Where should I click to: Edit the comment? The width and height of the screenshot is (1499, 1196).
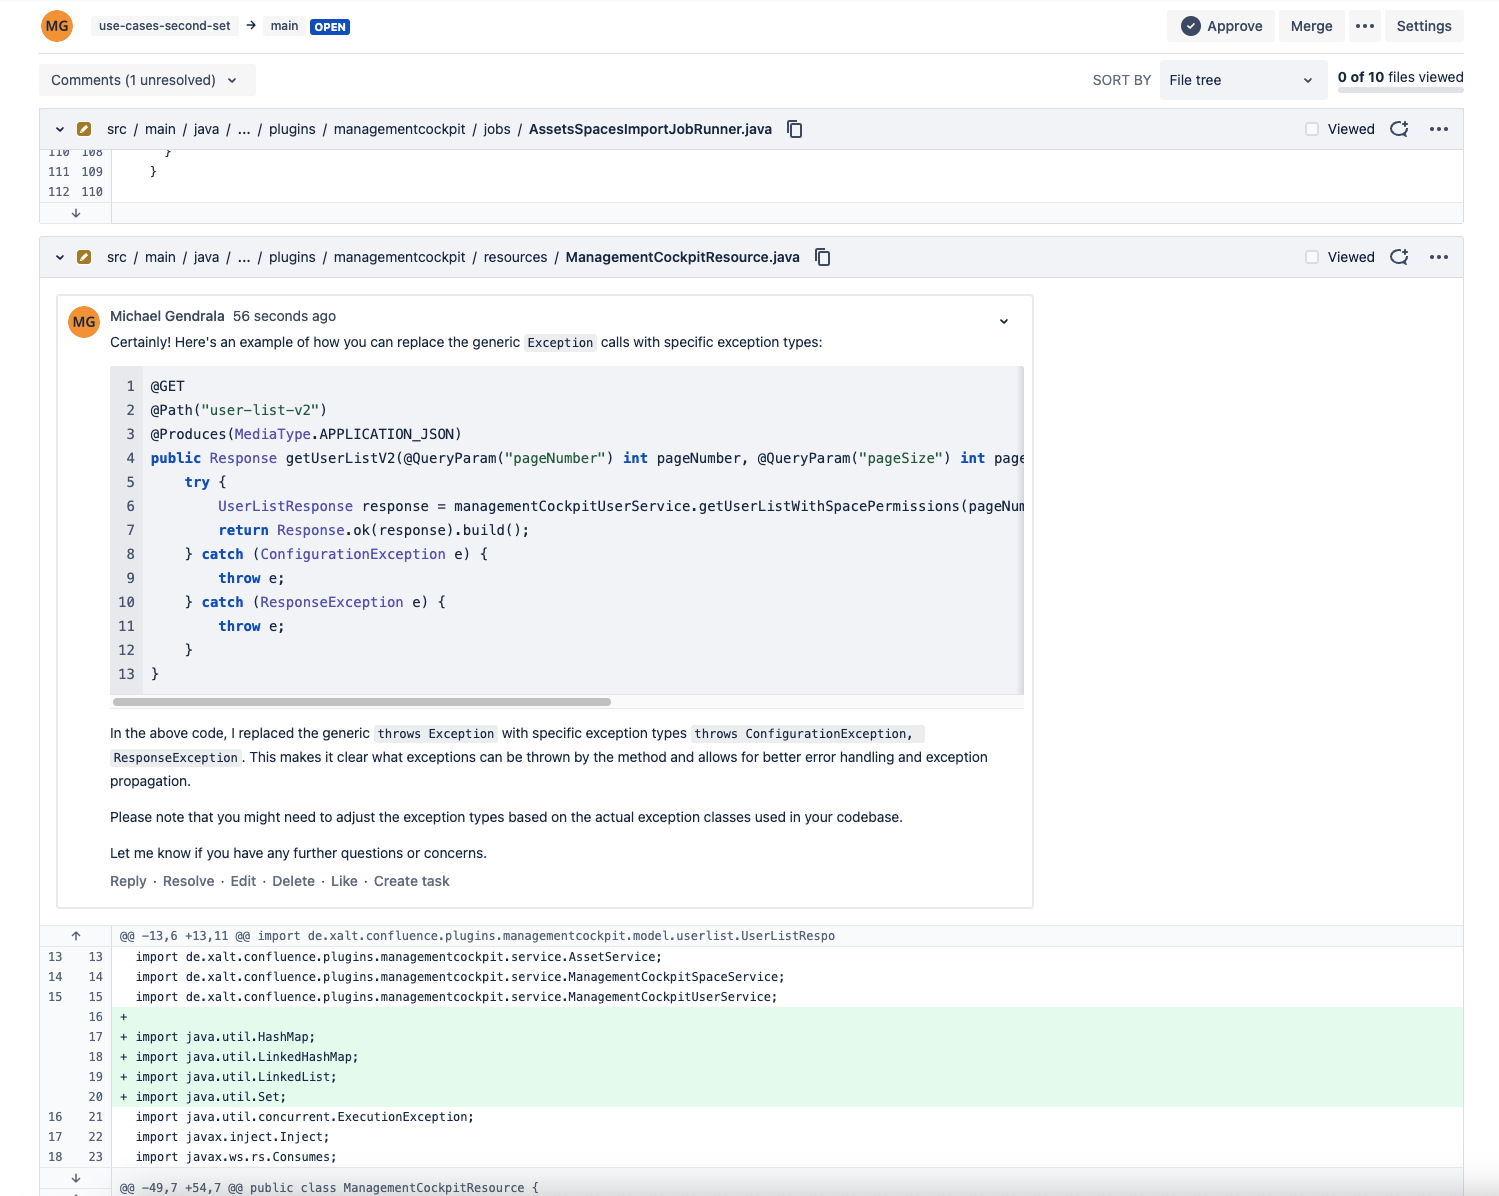[243, 881]
